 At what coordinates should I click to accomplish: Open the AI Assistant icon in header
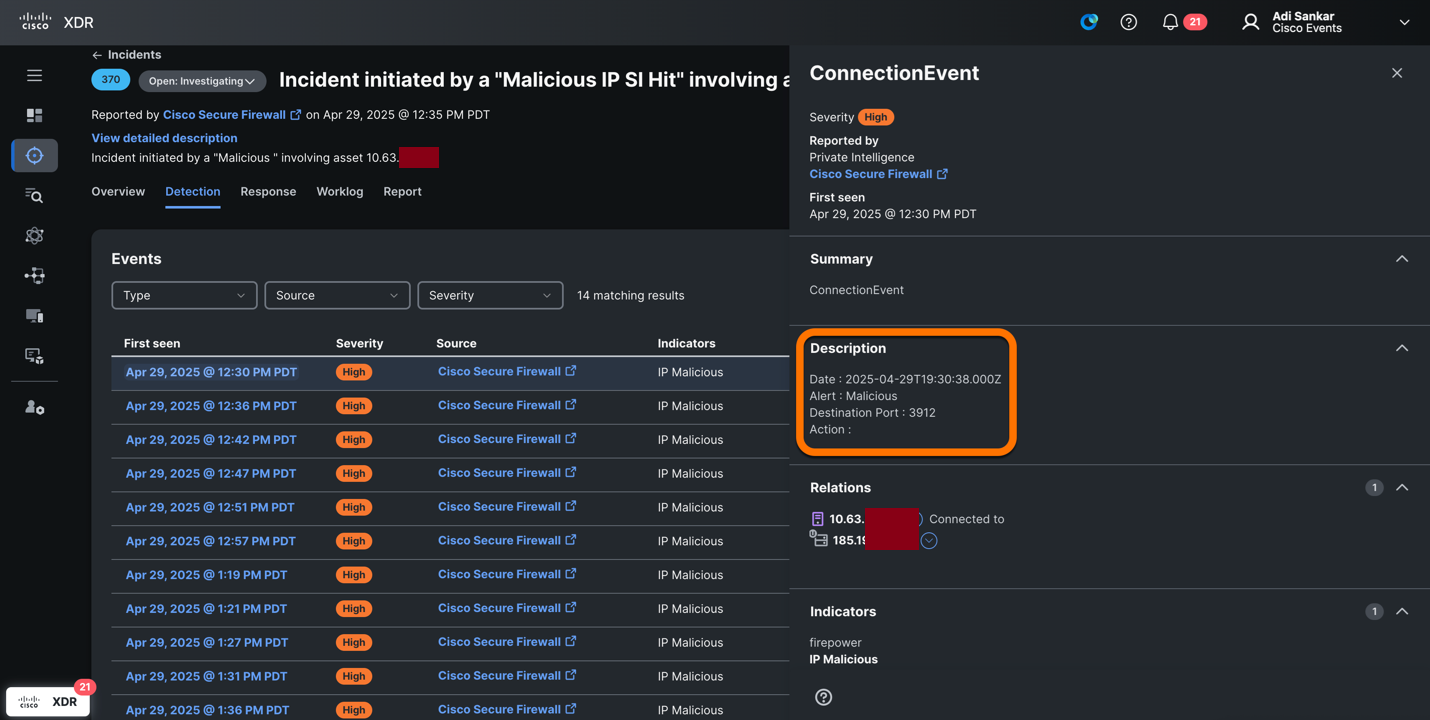(1089, 22)
